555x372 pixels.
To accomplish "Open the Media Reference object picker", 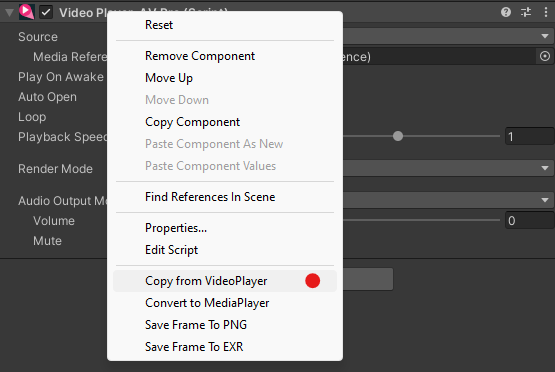I will (x=545, y=56).
